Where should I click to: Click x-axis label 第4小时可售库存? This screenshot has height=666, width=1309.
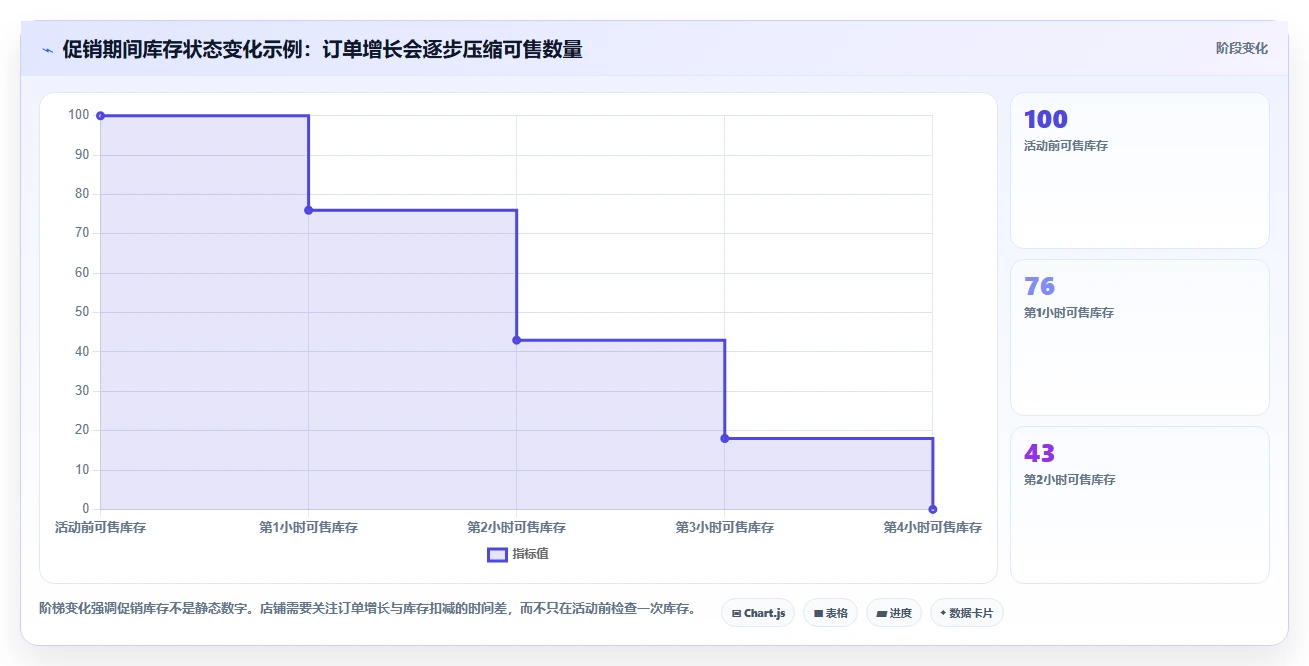coord(932,527)
